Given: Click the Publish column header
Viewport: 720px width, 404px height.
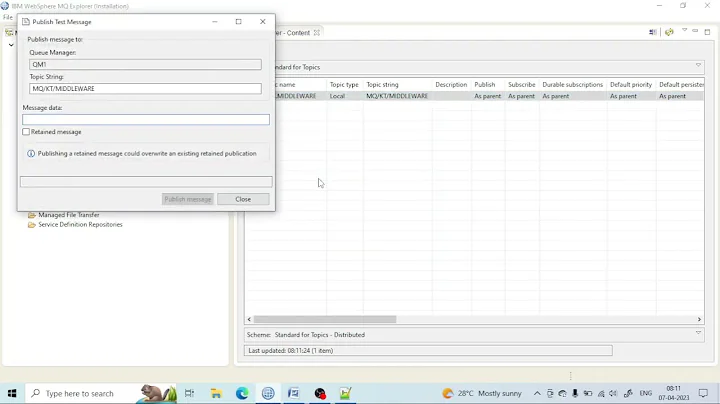Looking at the screenshot, I should point(485,85).
